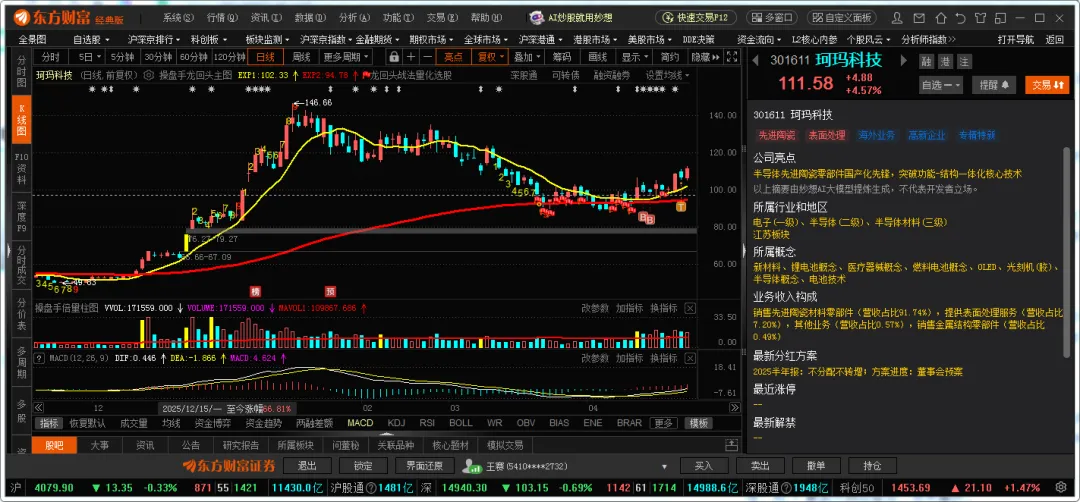Open the 复权 dropdown
The height and width of the screenshot is (502, 1080).
tap(490, 56)
